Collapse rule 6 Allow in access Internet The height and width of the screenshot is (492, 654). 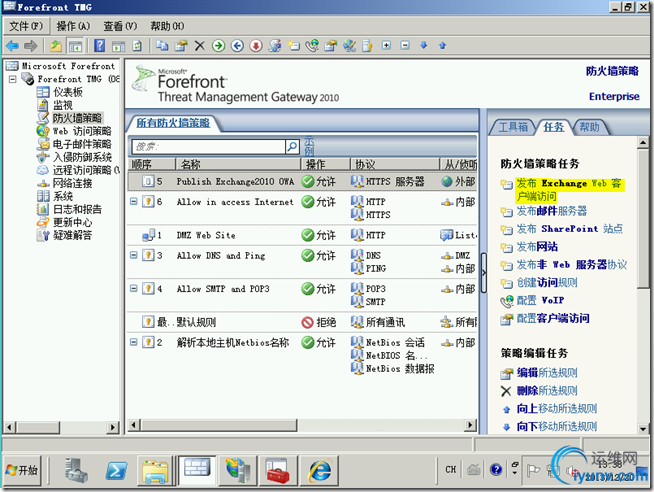click(x=133, y=202)
